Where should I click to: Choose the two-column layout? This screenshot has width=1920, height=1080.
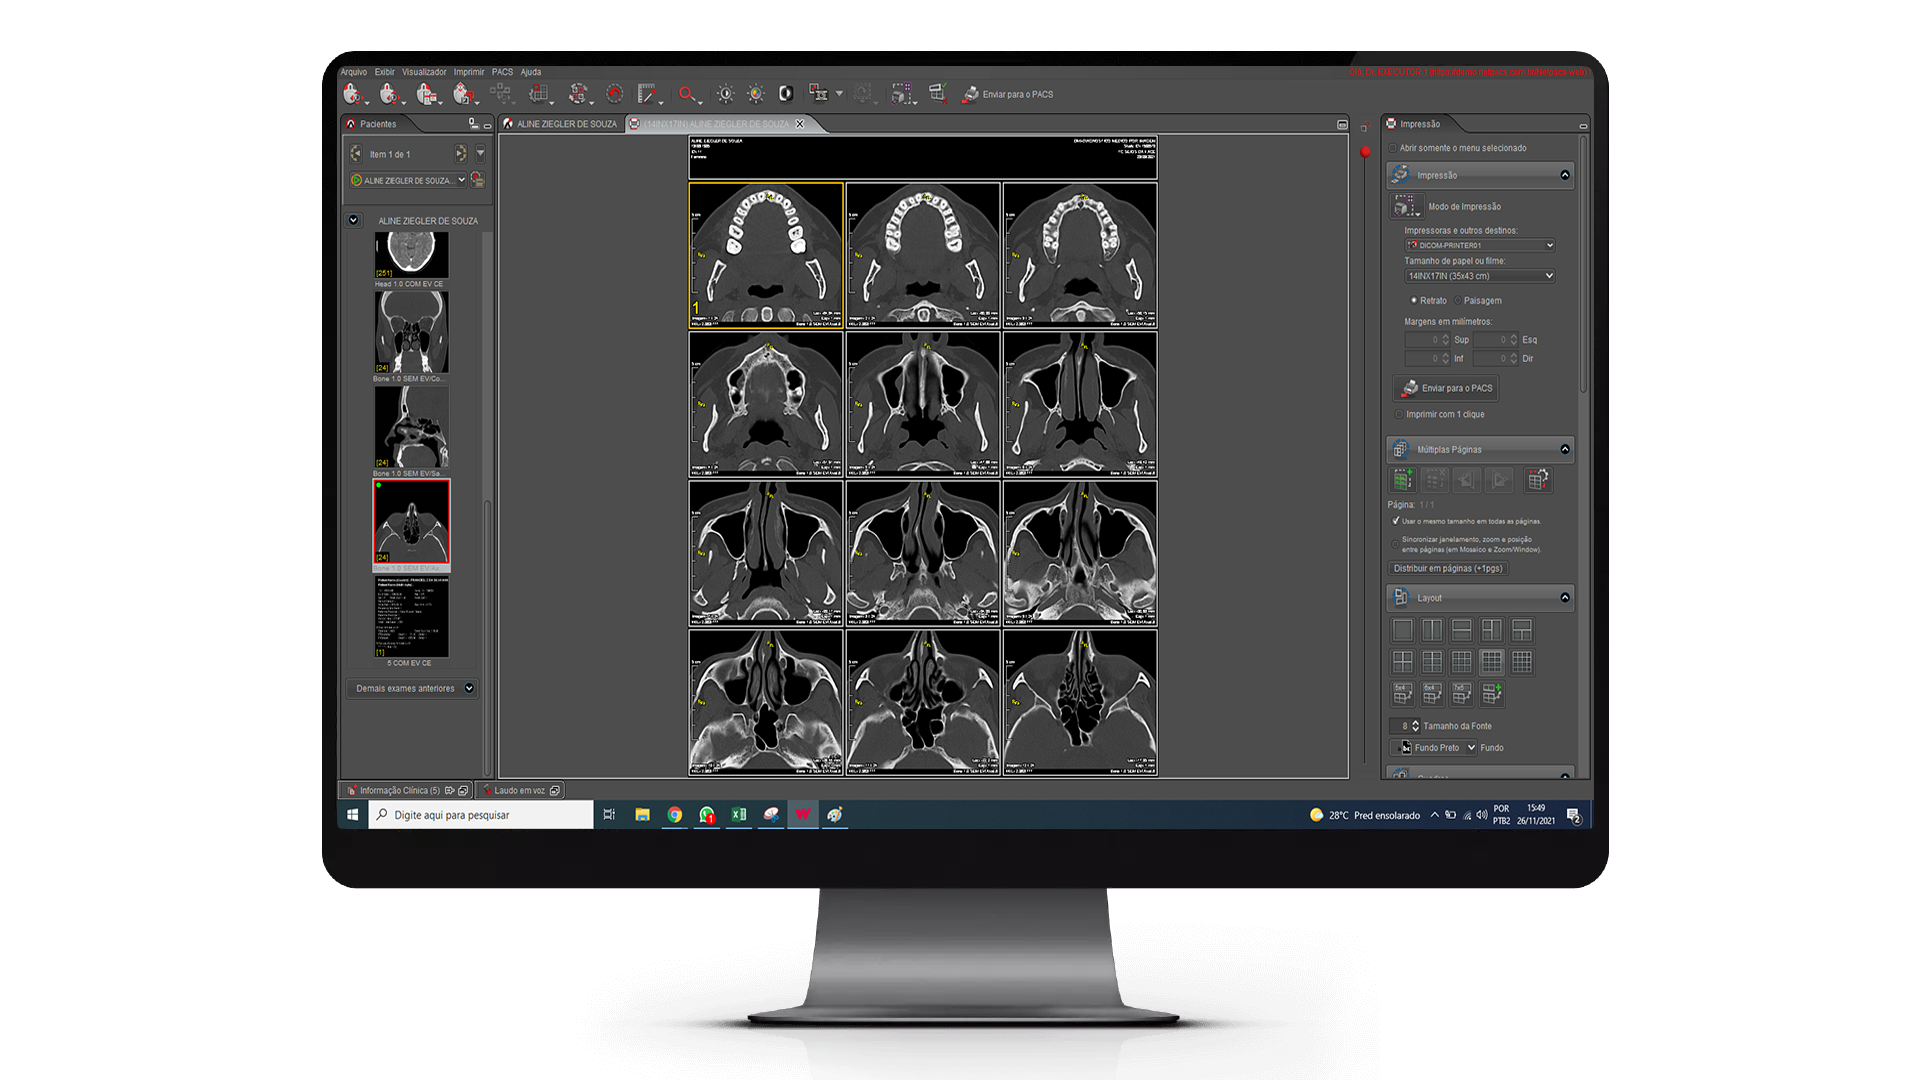coord(1432,630)
